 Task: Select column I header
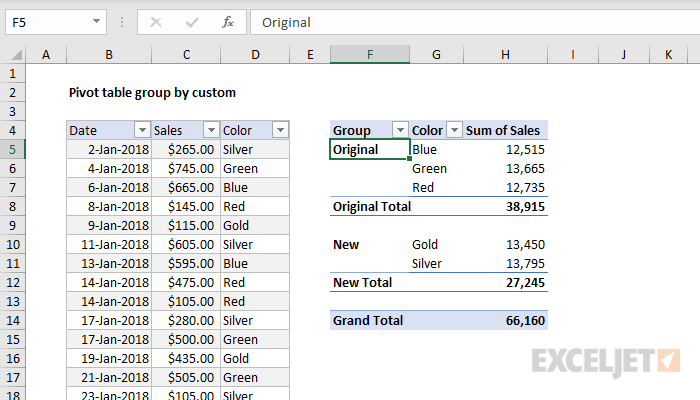point(573,54)
